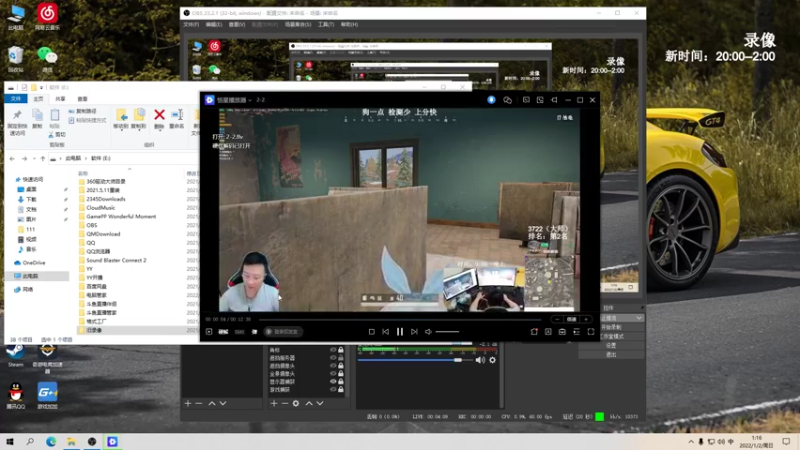This screenshot has width=800, height=450.
Task: Switch to 查看 tab in File Explorer
Action: 83,99
